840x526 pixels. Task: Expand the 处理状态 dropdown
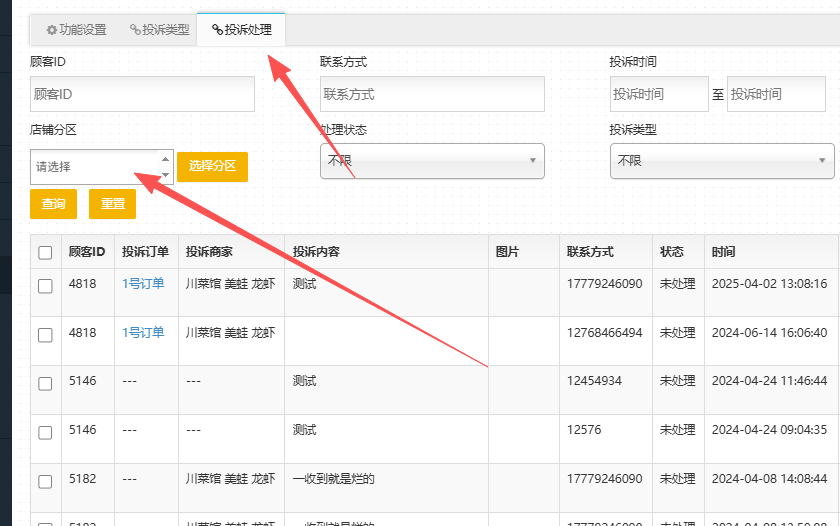pos(432,161)
